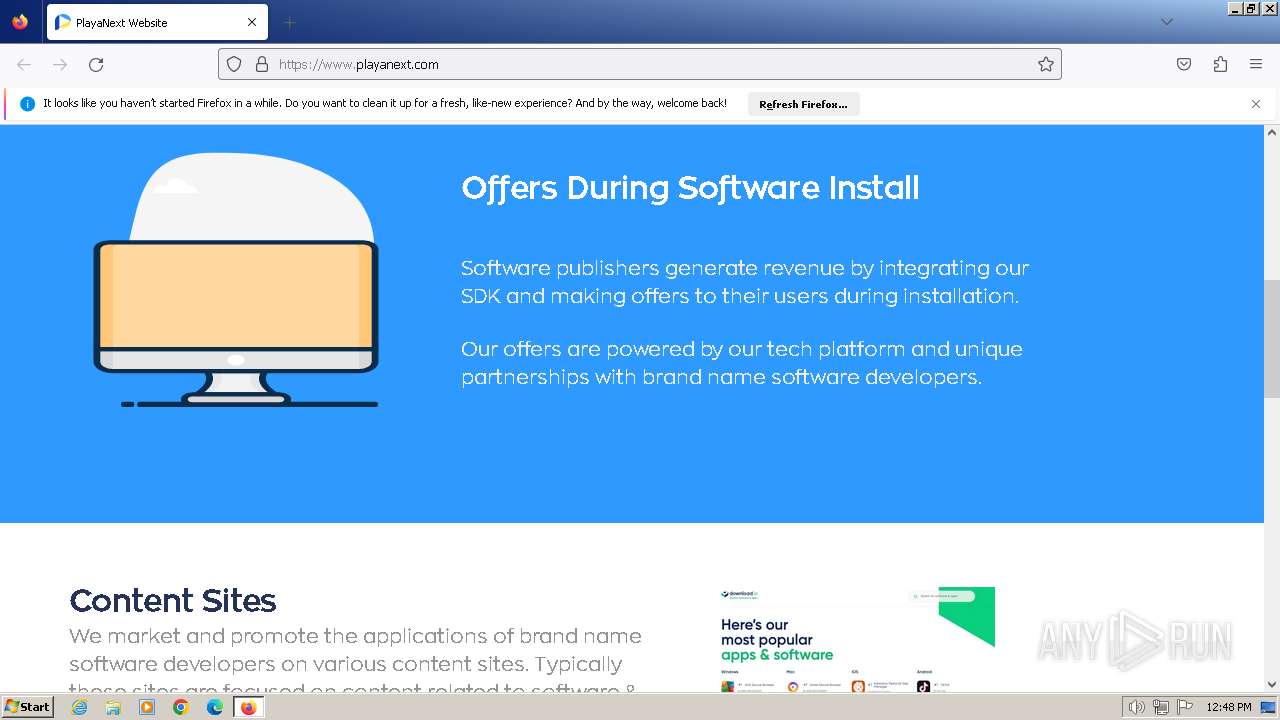This screenshot has height=720, width=1280.
Task: Click the Offers During Software Install heading
Action: pos(690,188)
